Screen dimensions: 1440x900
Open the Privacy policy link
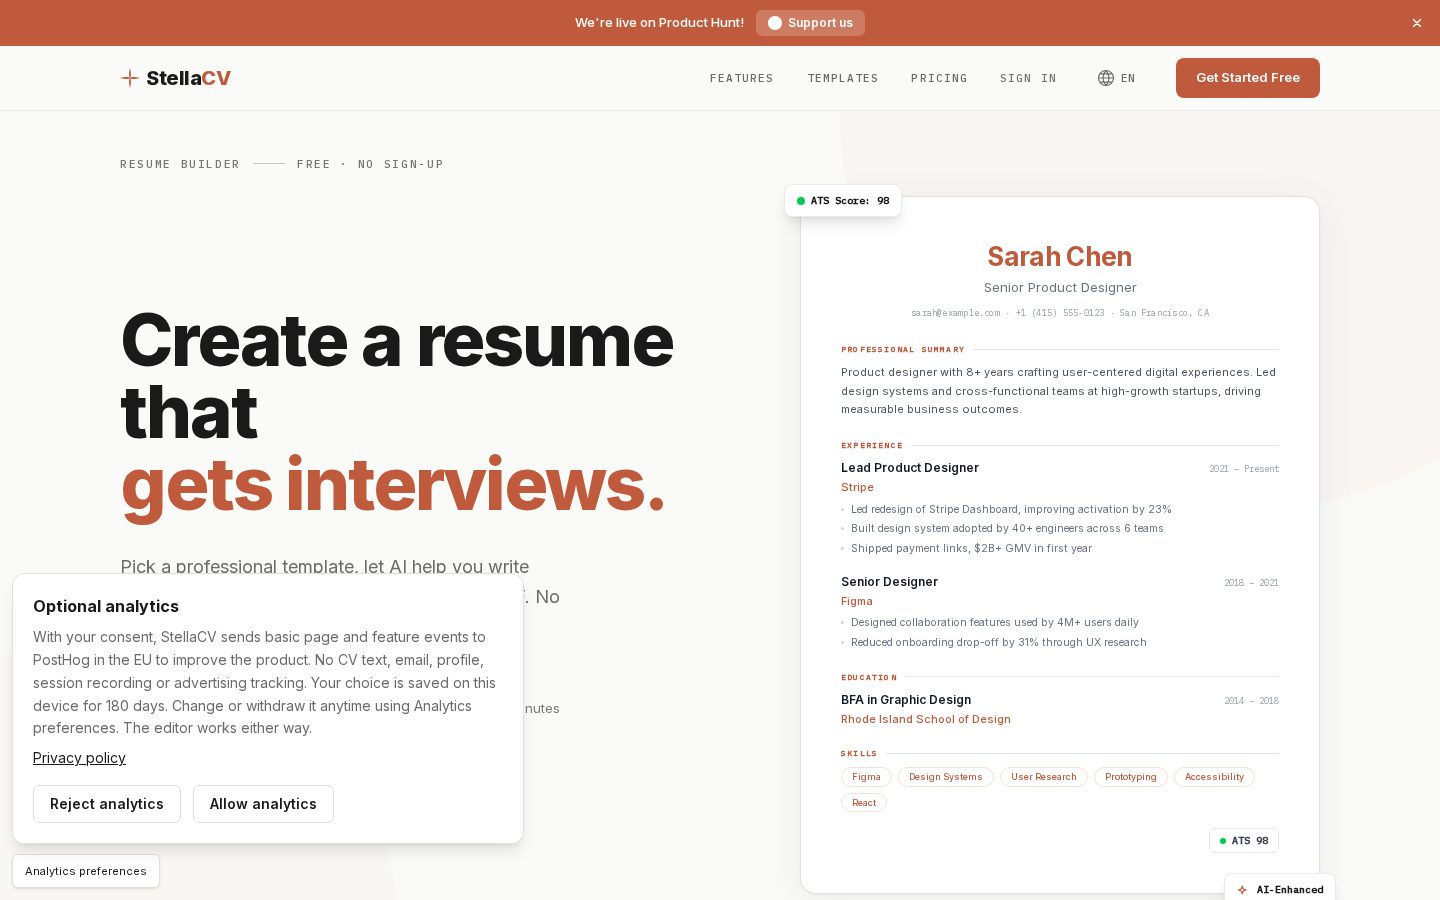click(x=79, y=758)
